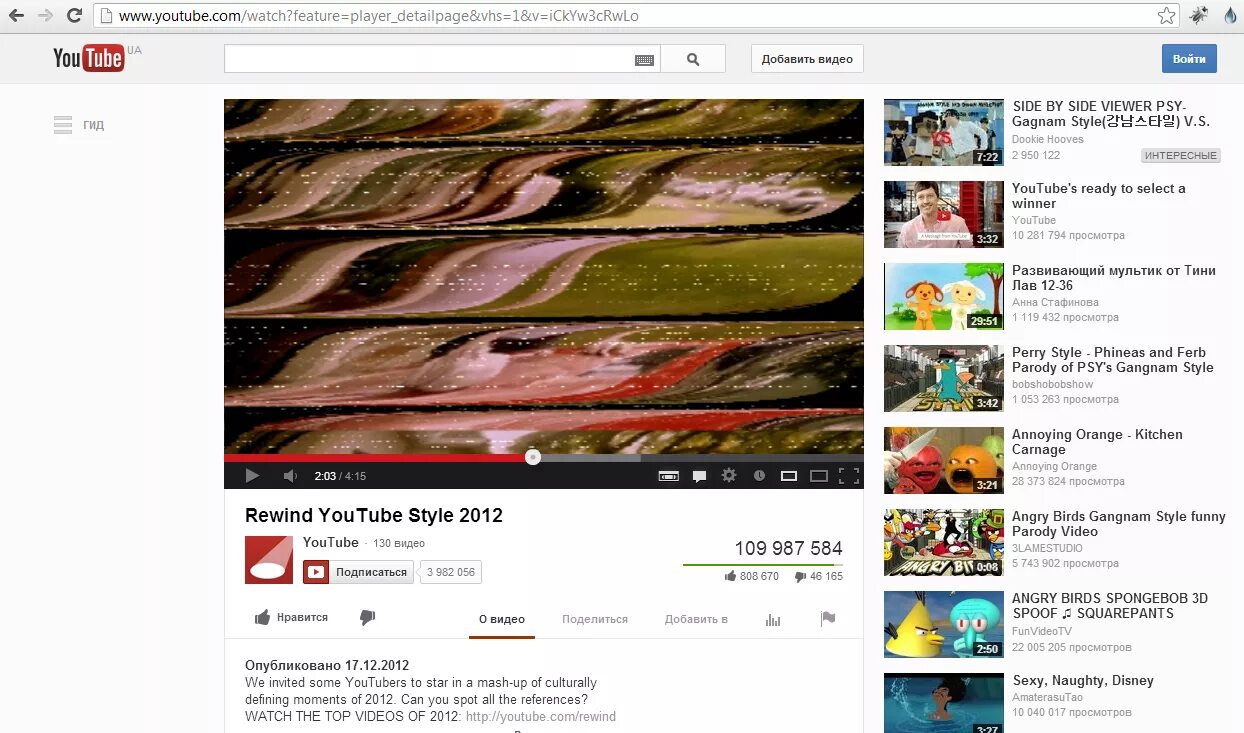Image resolution: width=1244 pixels, height=733 pixels.
Task: View video statistics with the chart icon
Action: [772, 619]
